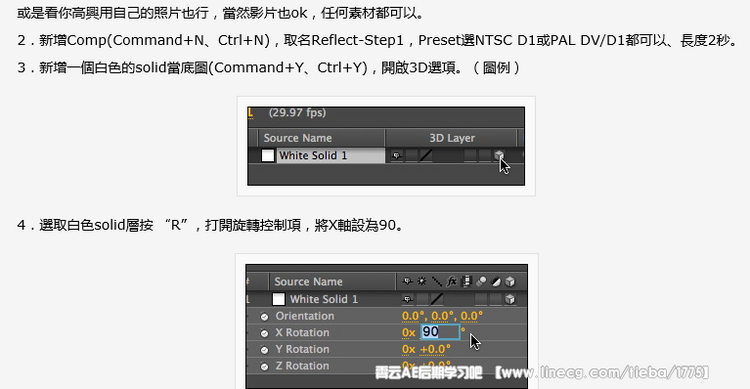The width and height of the screenshot is (750, 389).
Task: Click the (29.97 fps) label
Action: (x=297, y=112)
